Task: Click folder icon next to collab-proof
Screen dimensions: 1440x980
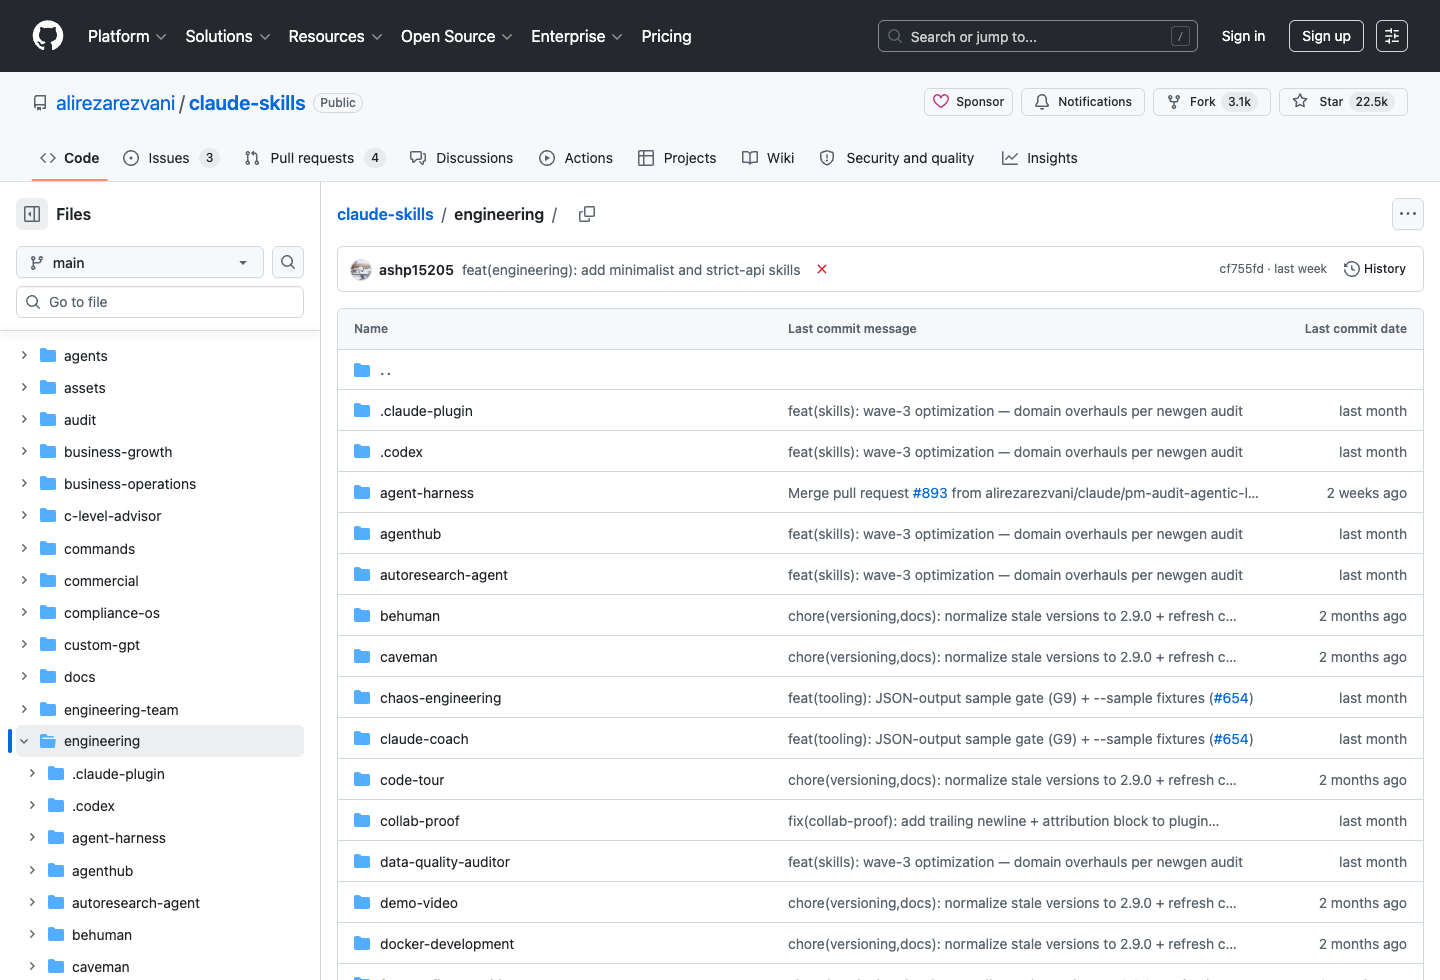Action: tap(362, 821)
